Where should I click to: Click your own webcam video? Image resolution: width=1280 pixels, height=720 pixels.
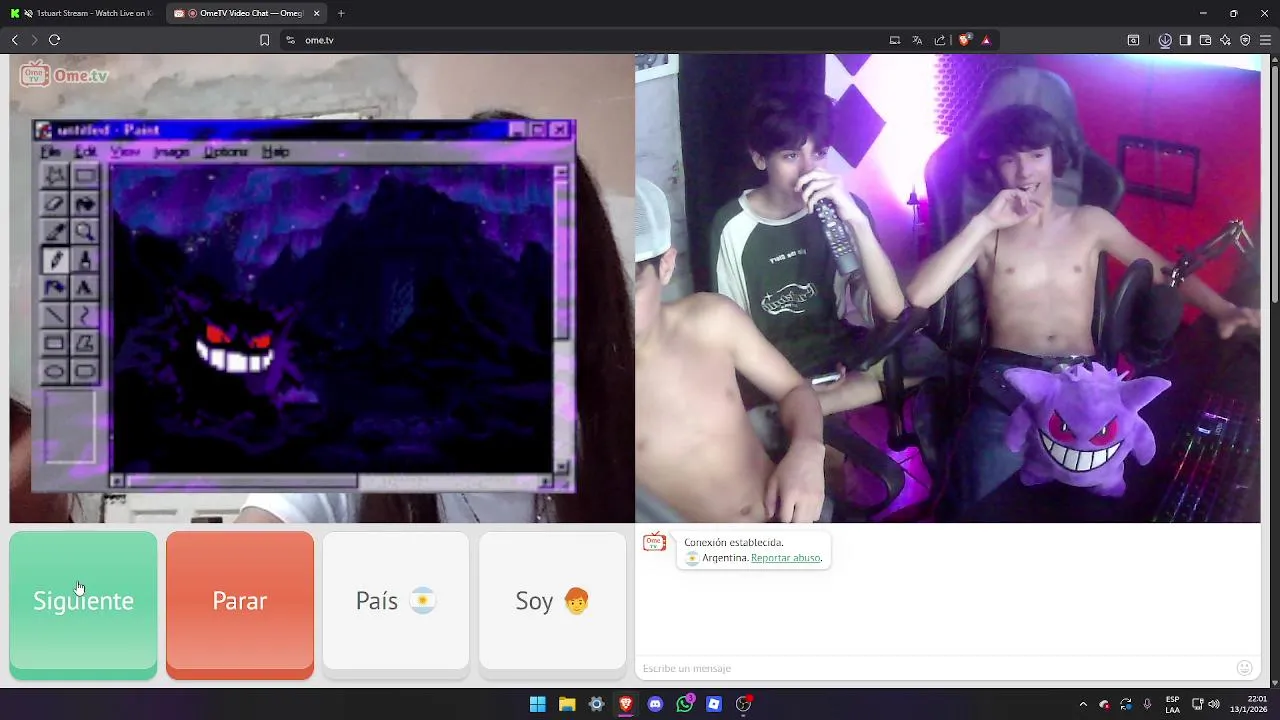948,289
